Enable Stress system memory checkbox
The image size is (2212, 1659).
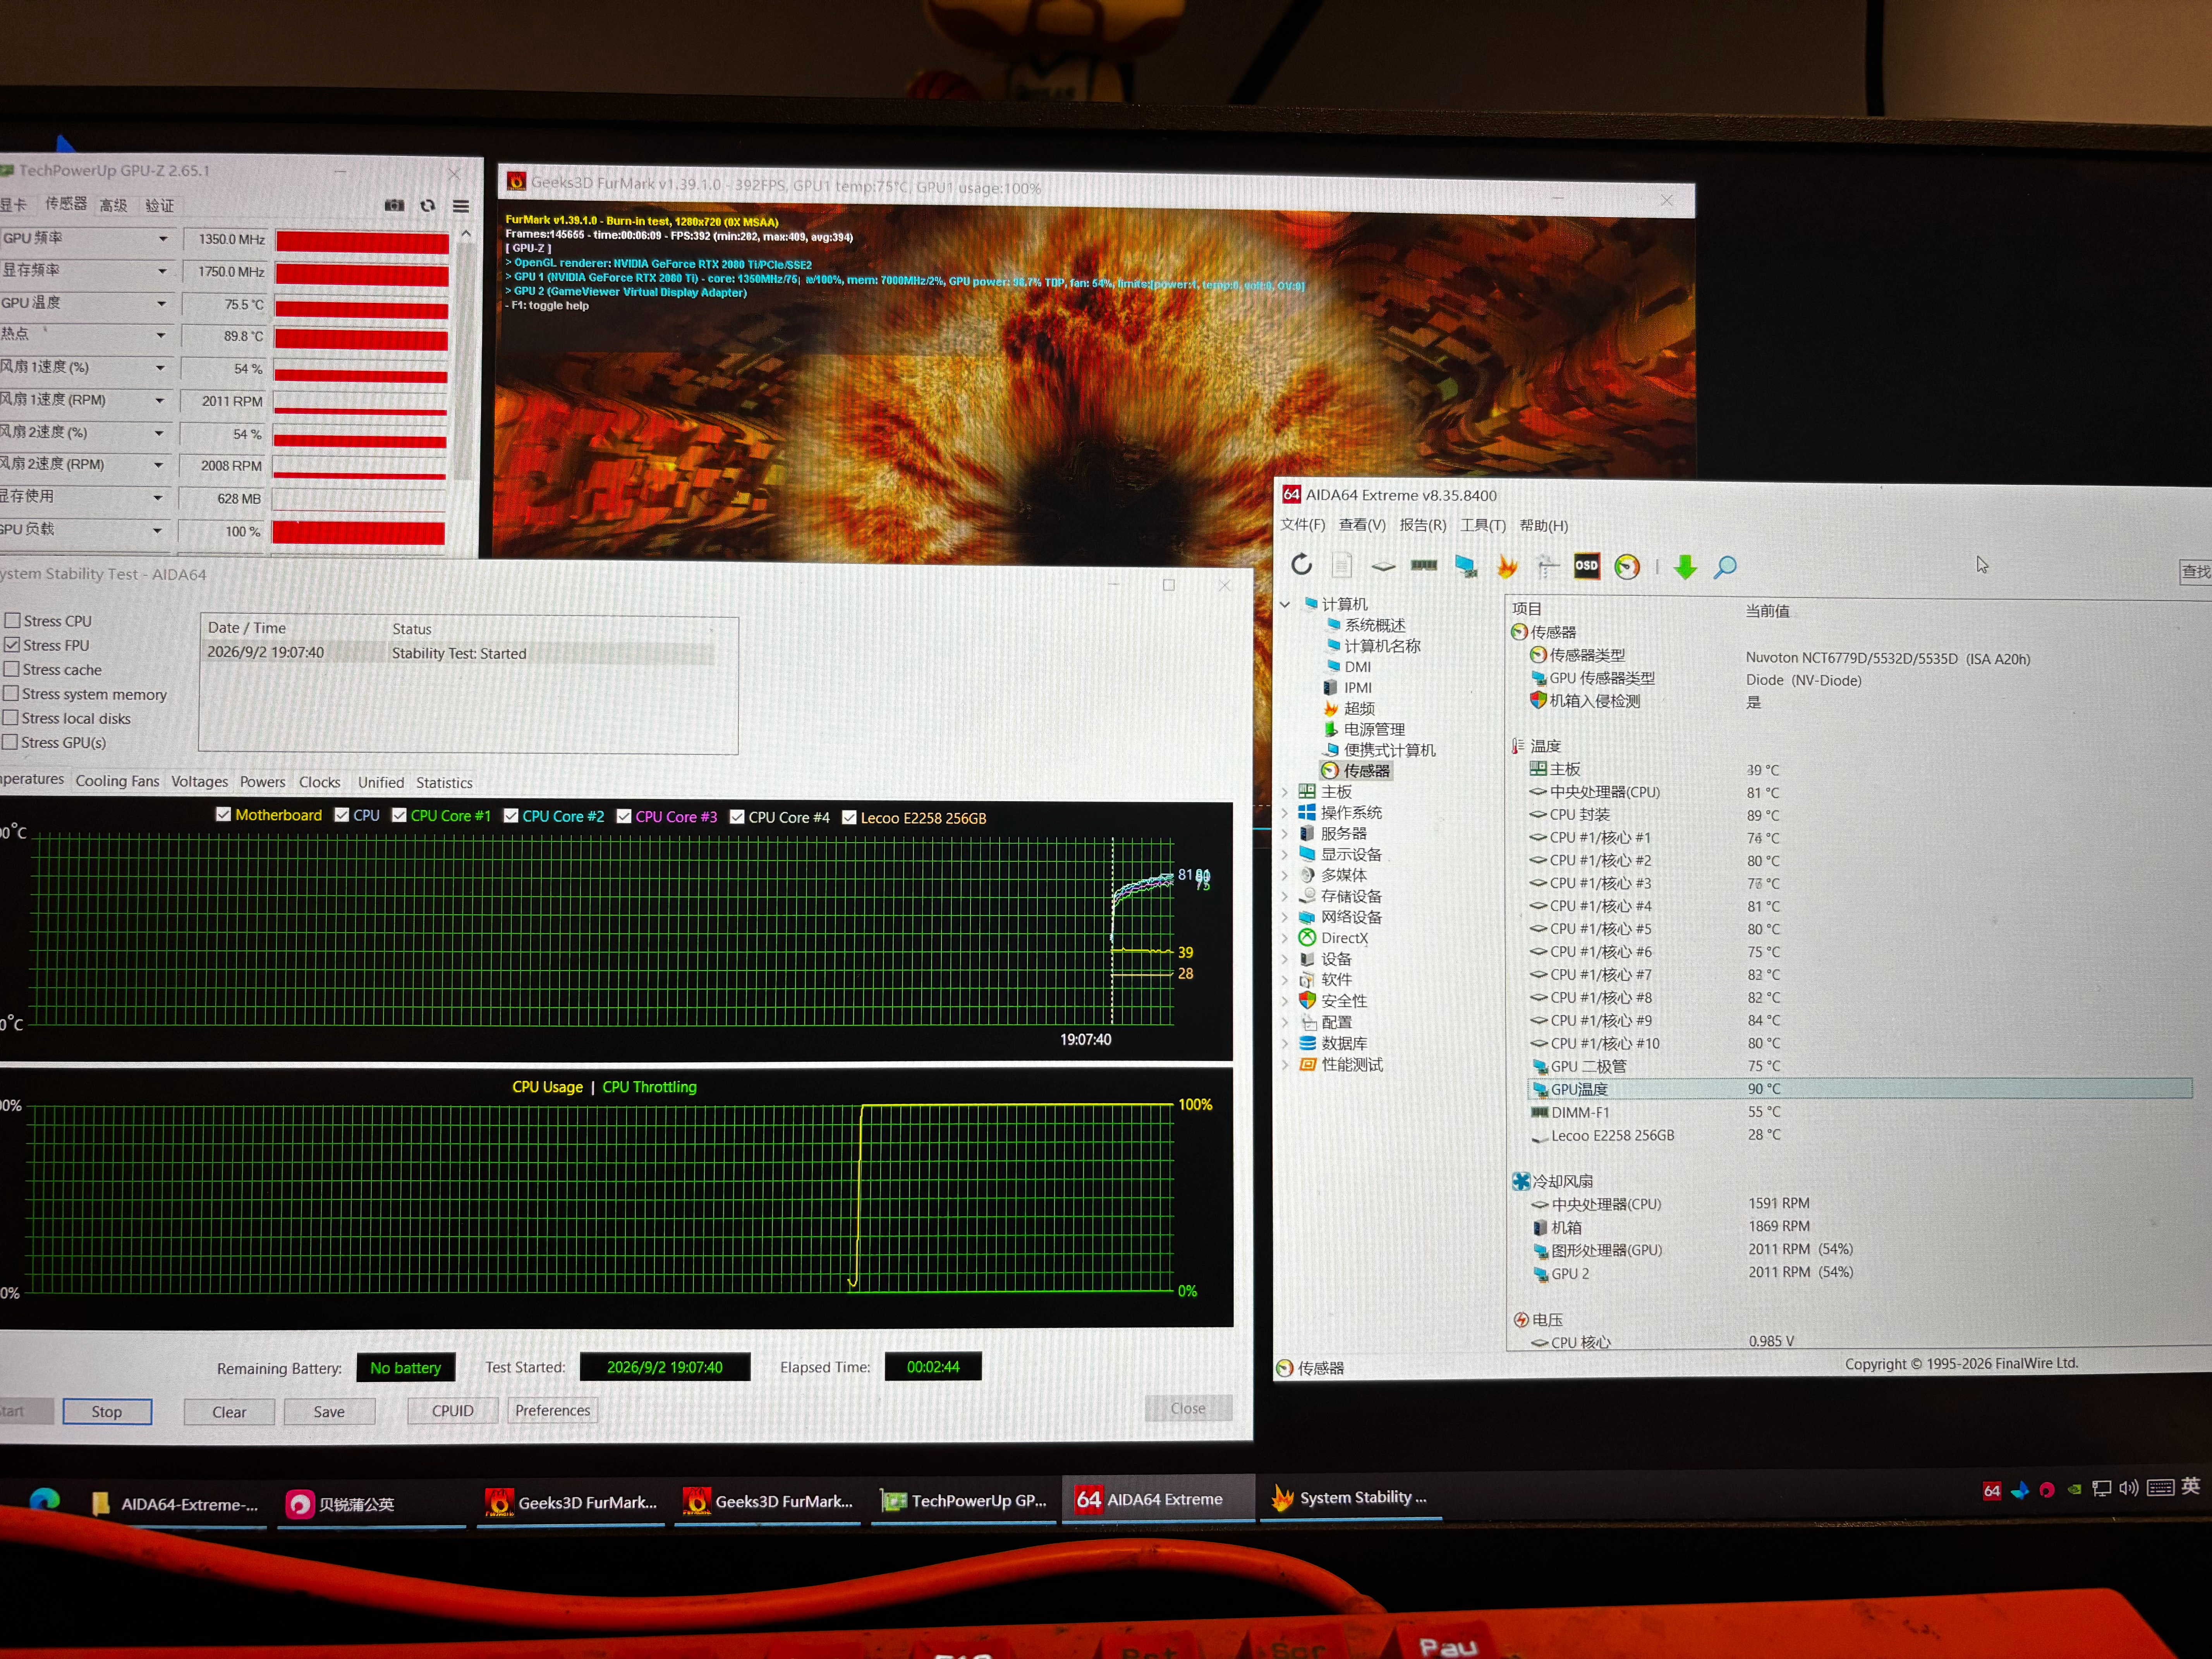tap(11, 693)
